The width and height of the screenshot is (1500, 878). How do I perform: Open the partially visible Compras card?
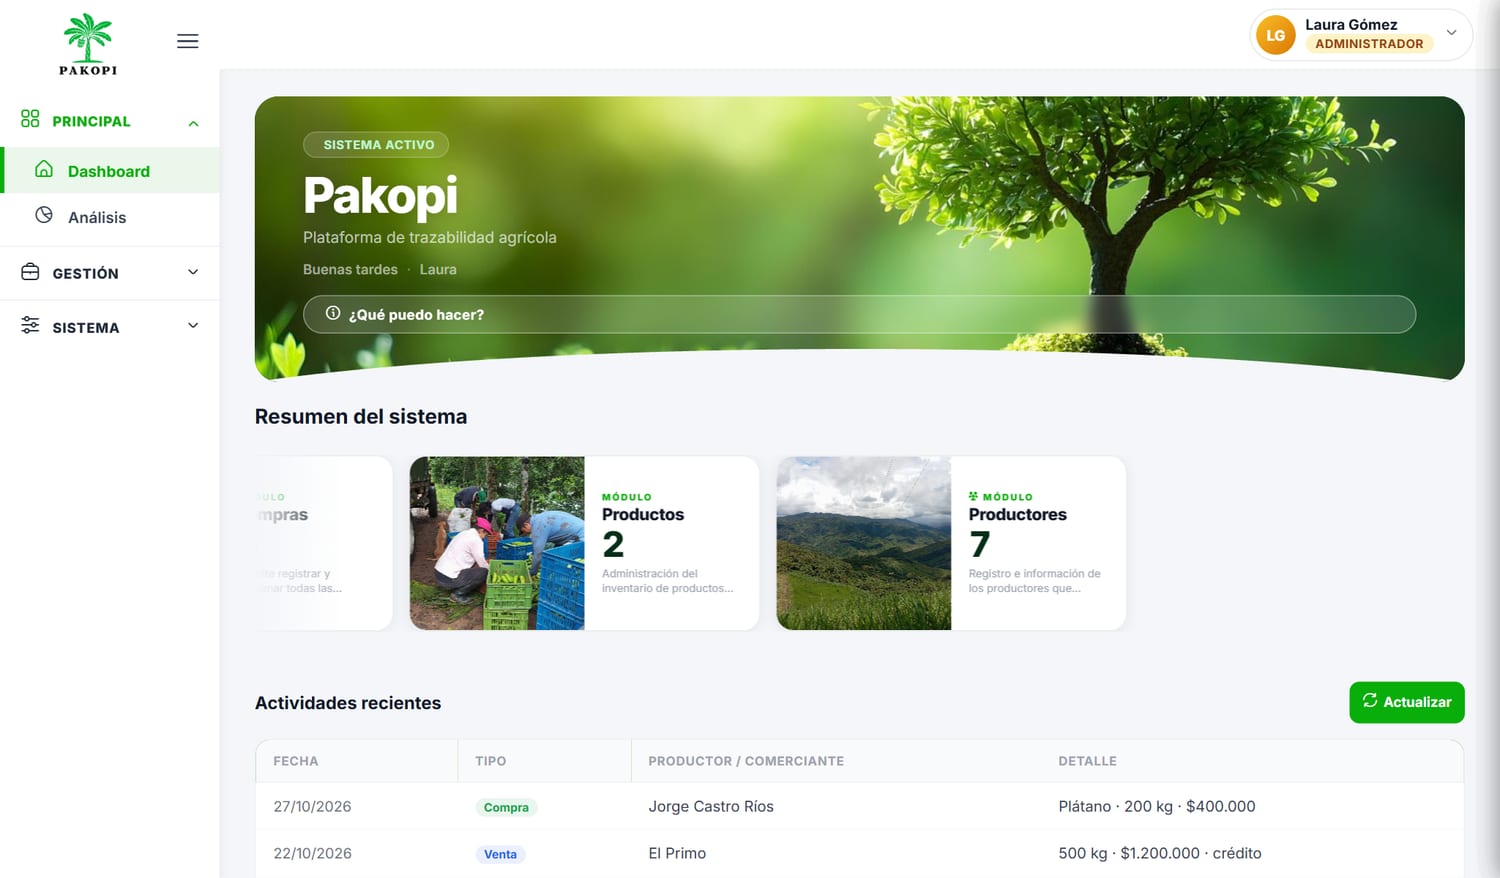[324, 543]
